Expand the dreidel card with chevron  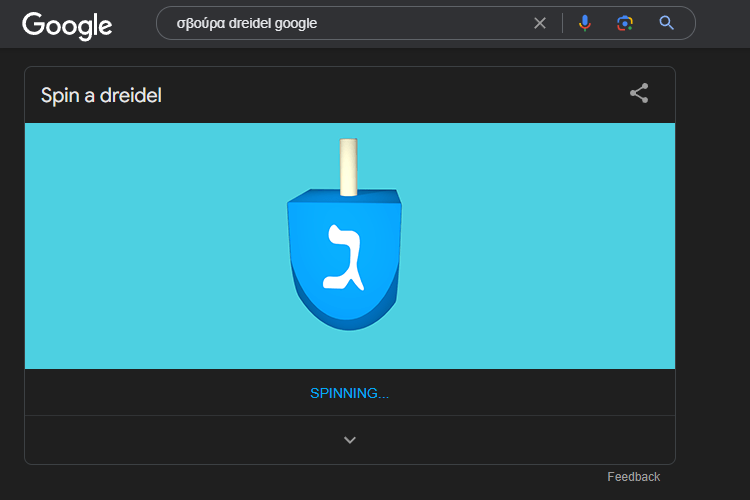click(350, 440)
